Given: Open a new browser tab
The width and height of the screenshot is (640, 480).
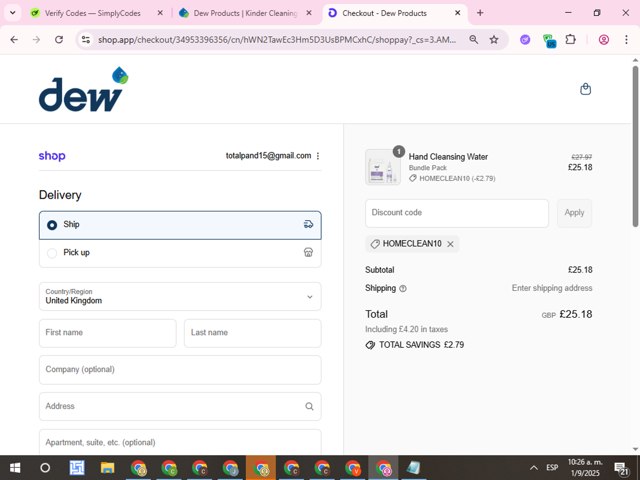Looking at the screenshot, I should [x=480, y=13].
